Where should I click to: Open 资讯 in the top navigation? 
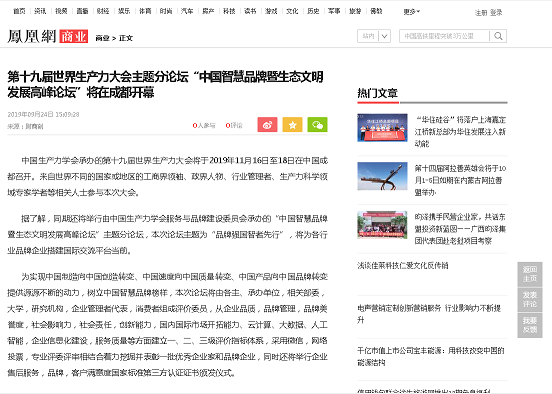[x=40, y=11]
